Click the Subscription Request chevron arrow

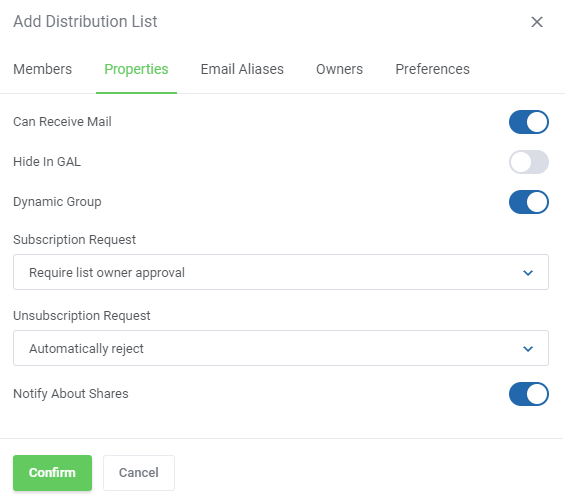(x=528, y=273)
